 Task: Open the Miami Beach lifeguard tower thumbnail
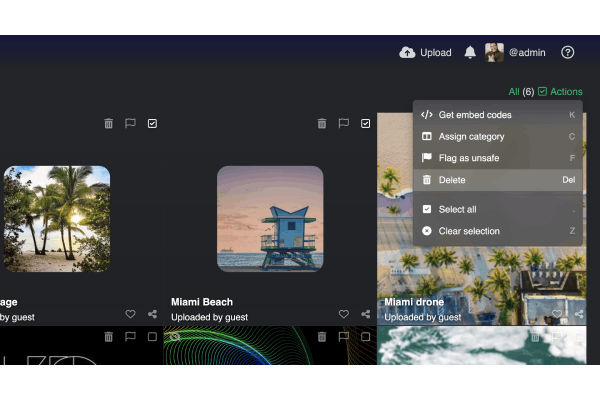tap(270, 218)
